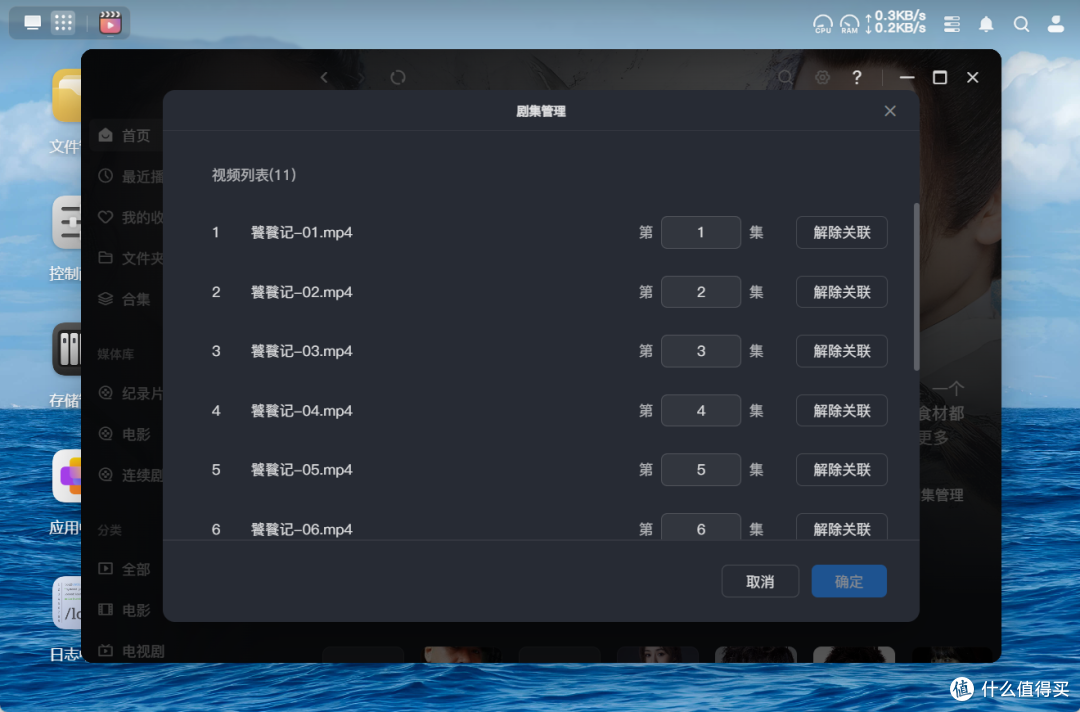The image size is (1080, 712).
Task: Click episode number field for 饕餮记-06.mp4
Action: (700, 527)
